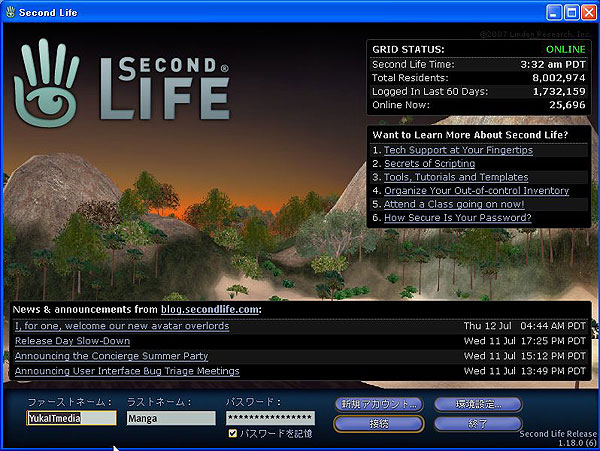The width and height of the screenshot is (600, 451).
Task: Open the preferences (環境設定) button
Action: click(478, 404)
